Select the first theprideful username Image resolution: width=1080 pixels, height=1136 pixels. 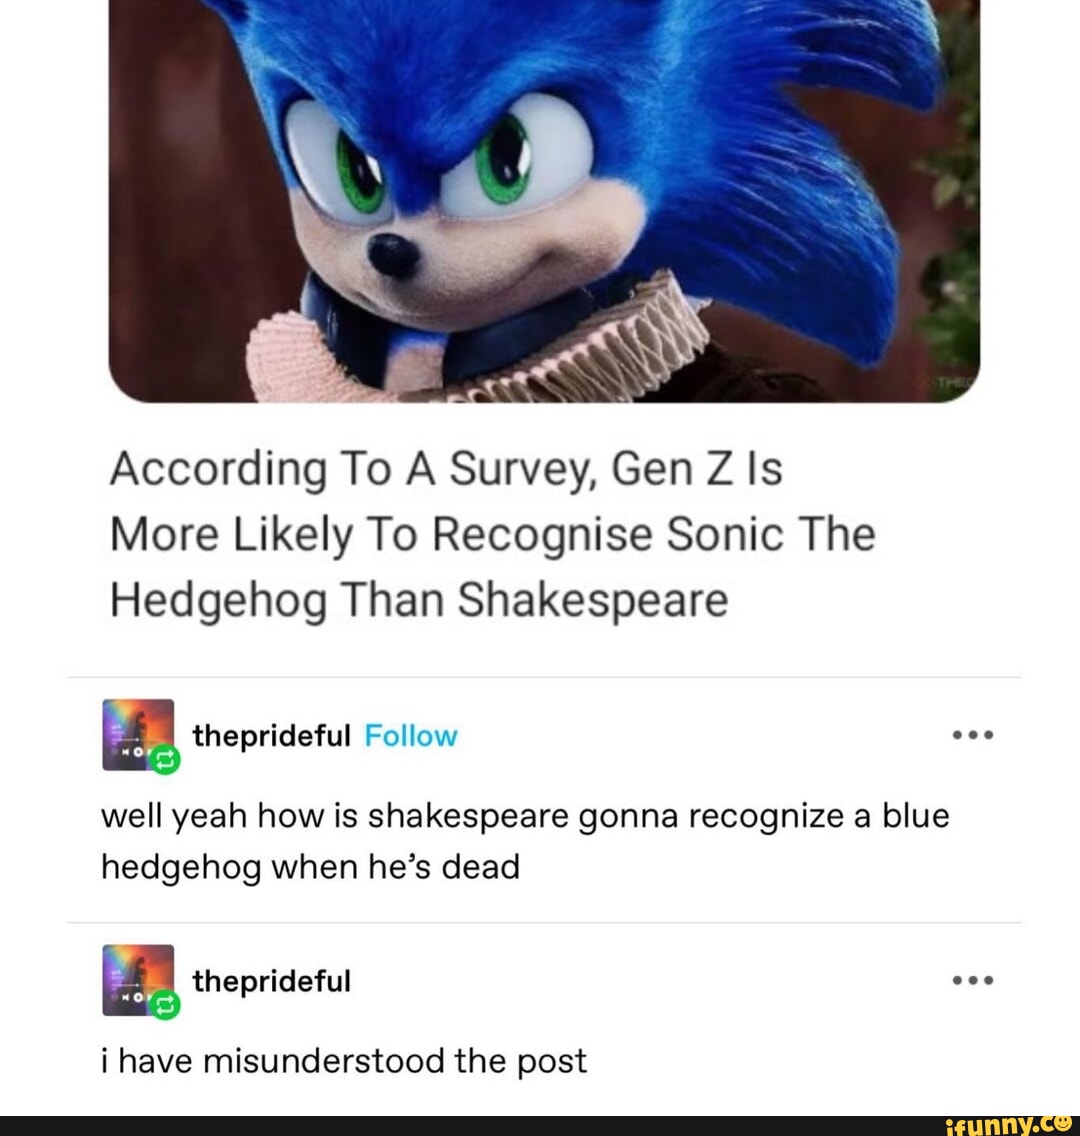[270, 735]
